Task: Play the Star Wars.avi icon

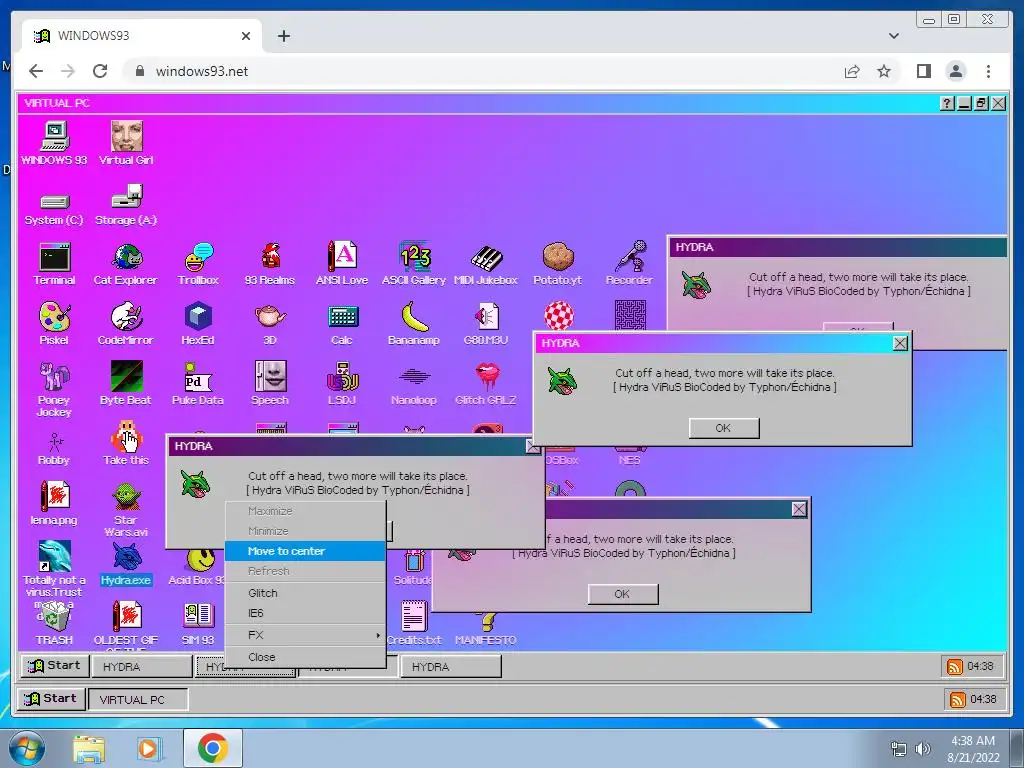Action: pyautogui.click(x=126, y=510)
